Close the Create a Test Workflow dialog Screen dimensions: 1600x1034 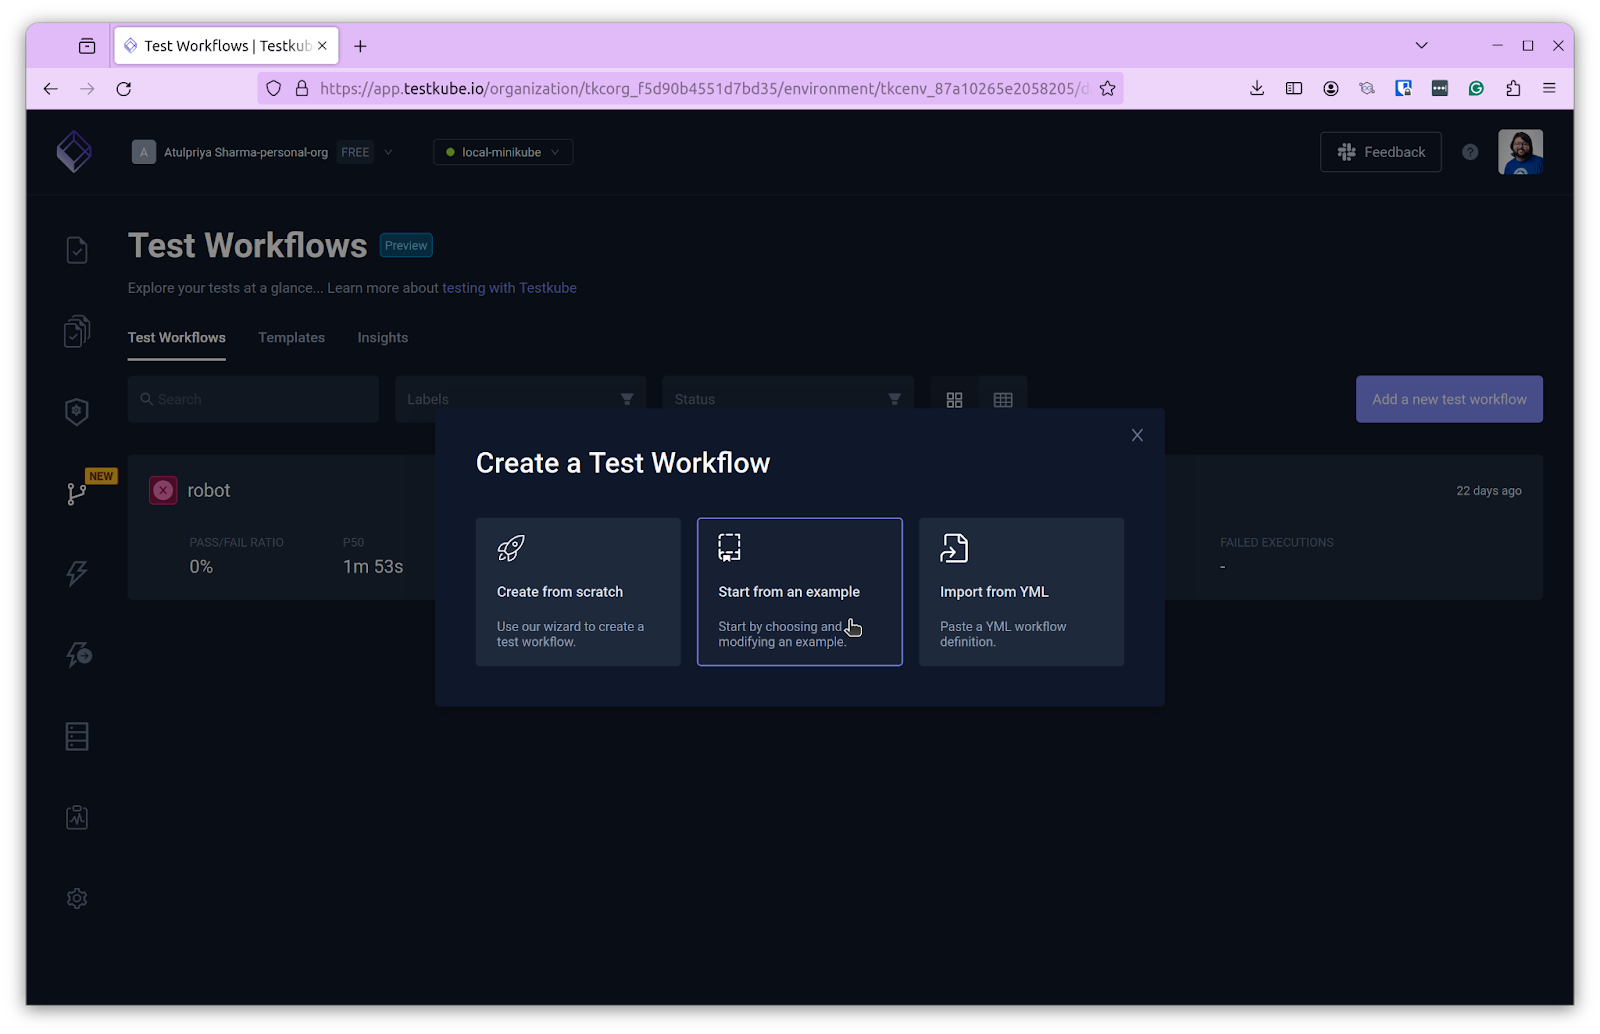[x=1137, y=435]
